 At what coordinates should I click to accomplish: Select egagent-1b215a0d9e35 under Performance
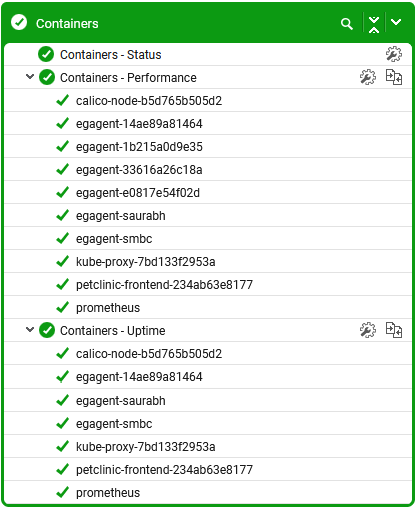tap(139, 147)
